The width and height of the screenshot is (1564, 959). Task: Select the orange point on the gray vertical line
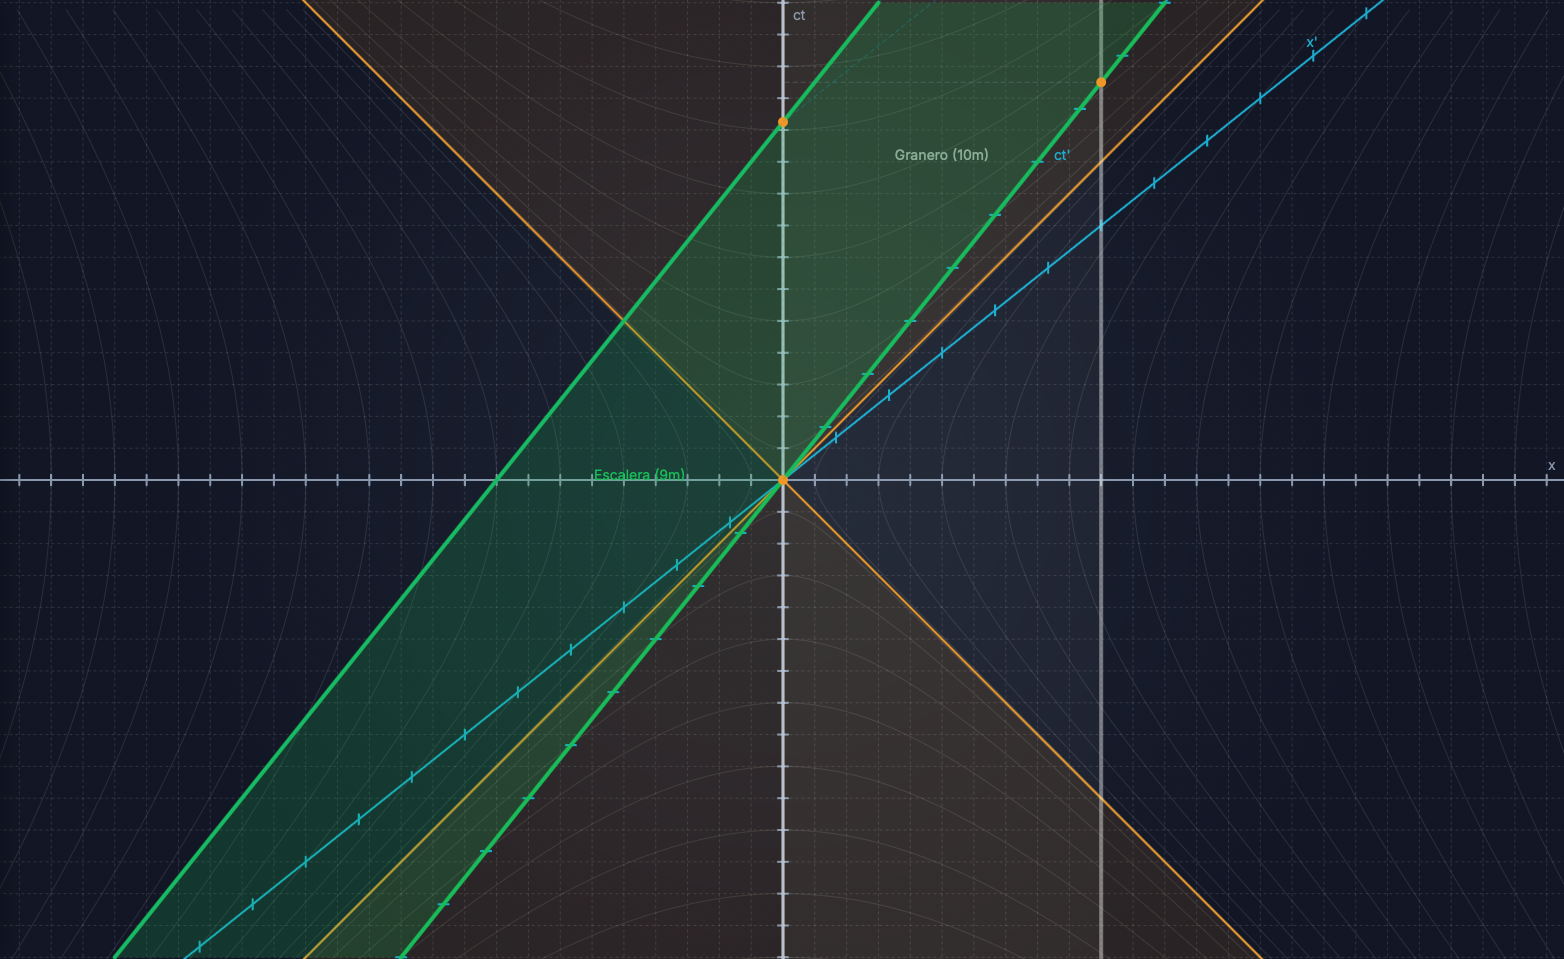(x=1101, y=82)
